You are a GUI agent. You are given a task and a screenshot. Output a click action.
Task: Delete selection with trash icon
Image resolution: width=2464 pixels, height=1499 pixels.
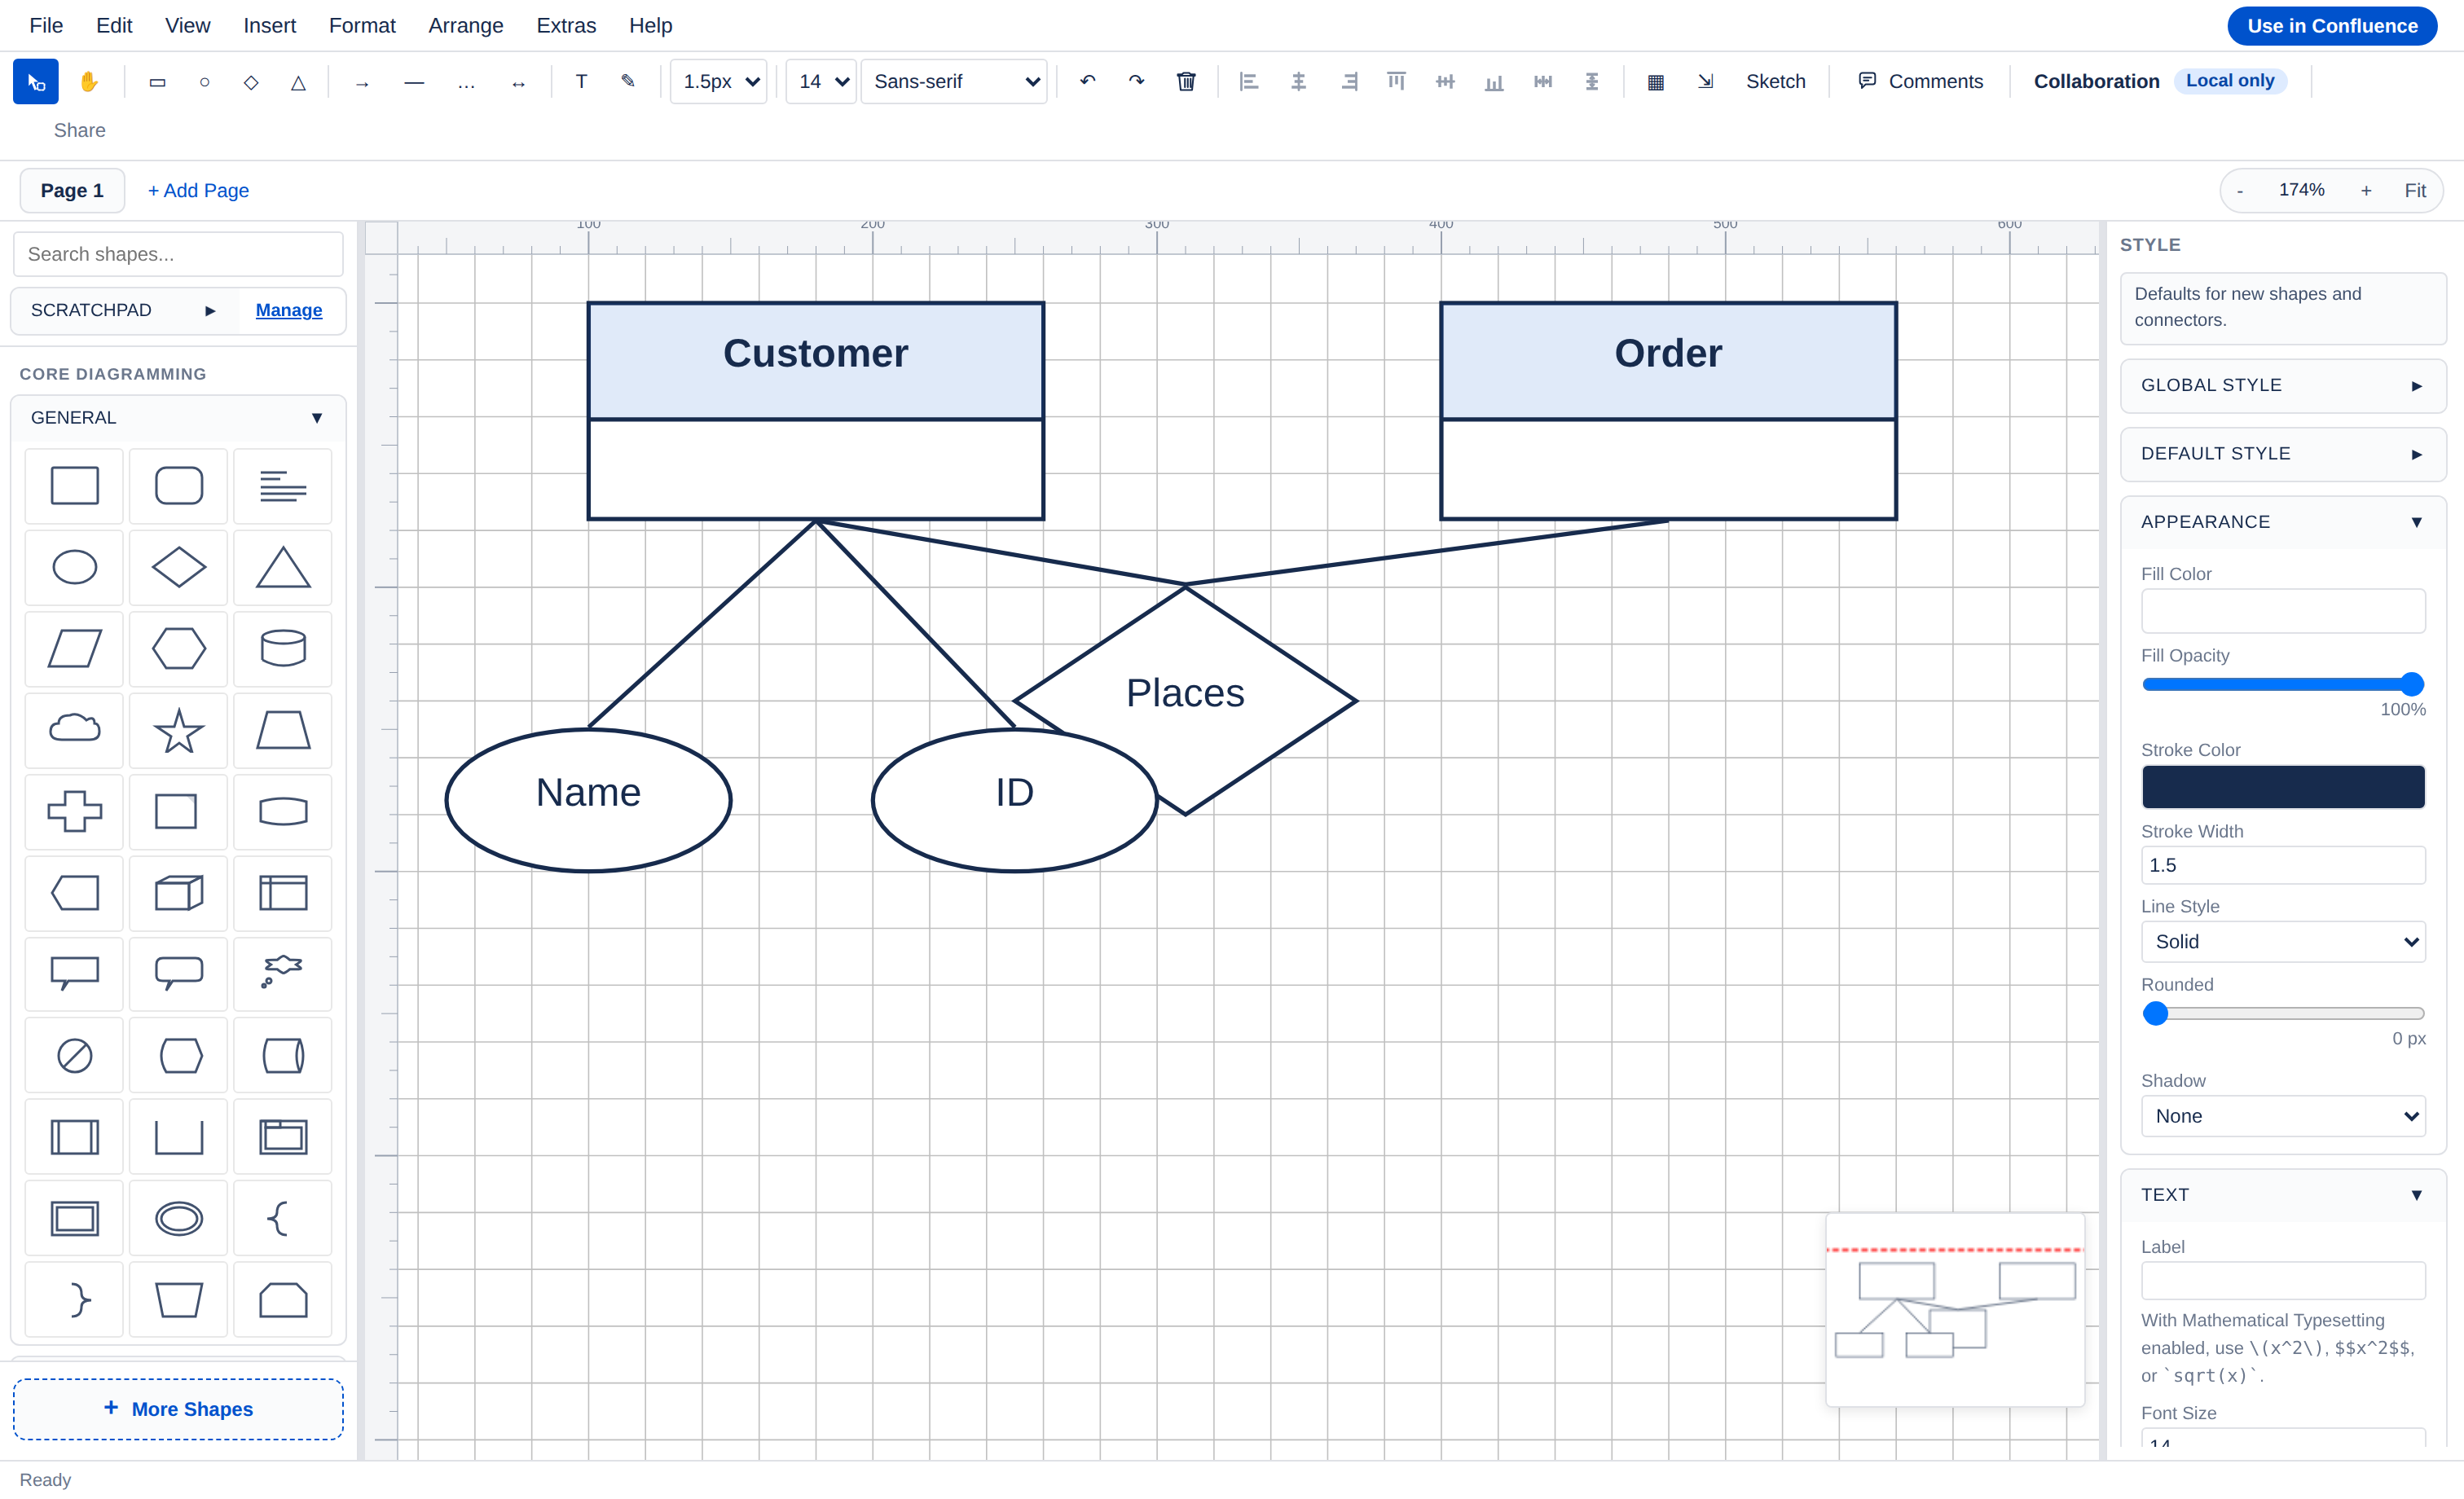click(x=1186, y=82)
